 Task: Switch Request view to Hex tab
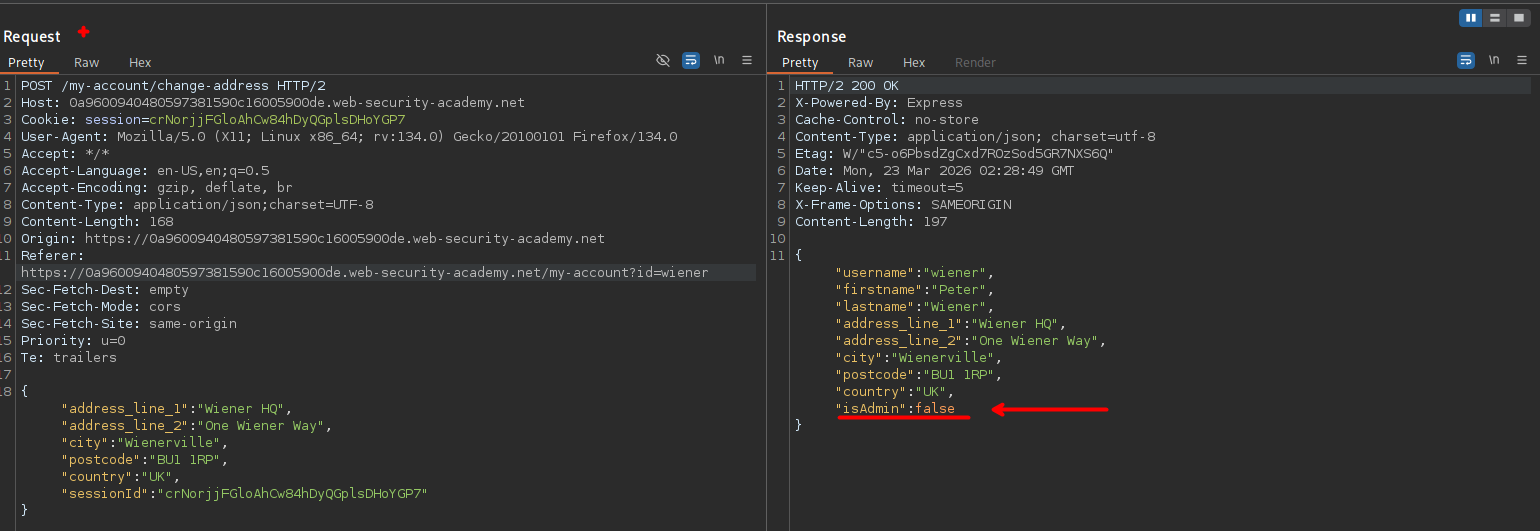point(140,63)
